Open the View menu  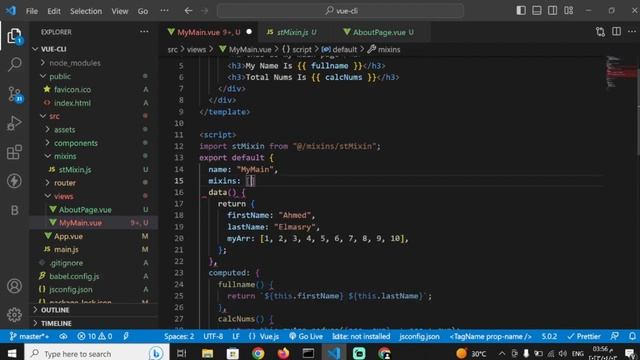(120, 11)
